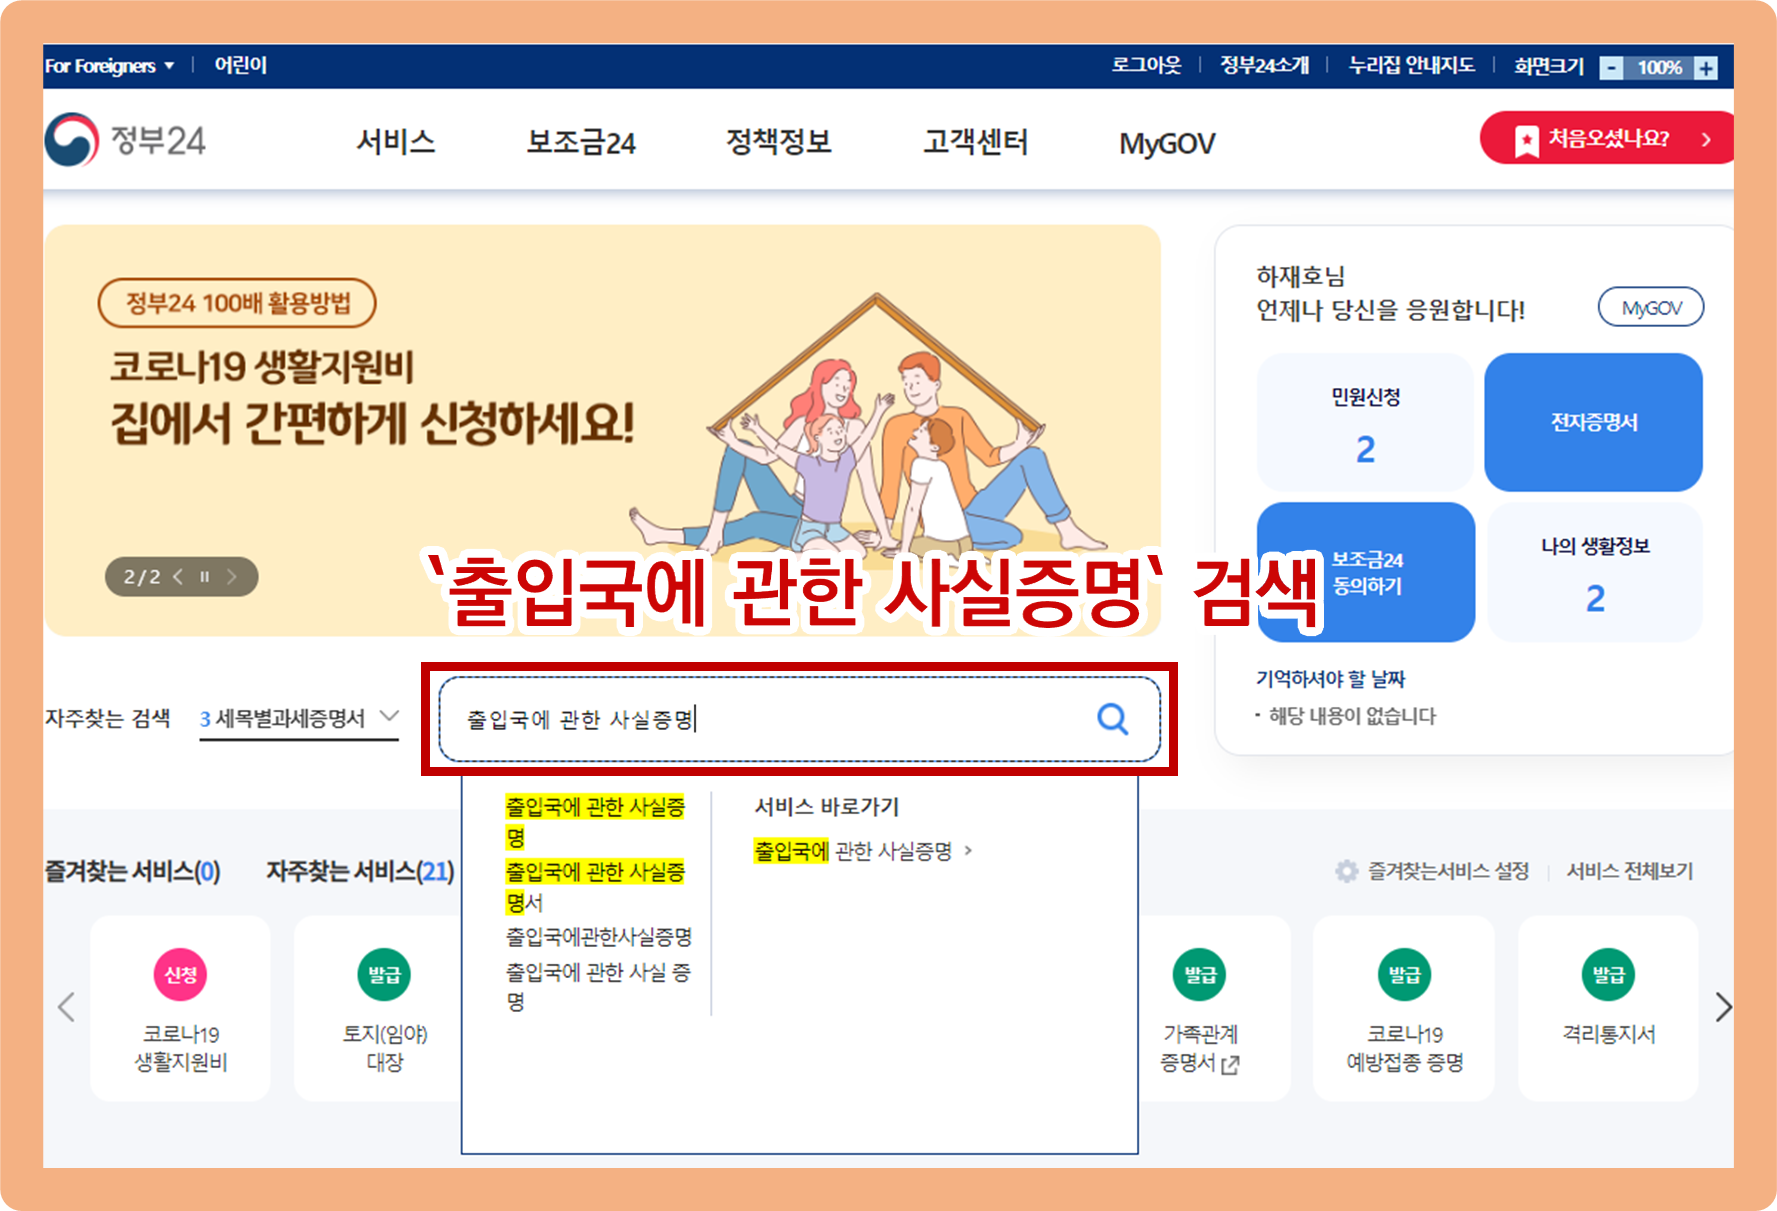Open 나의 생활정보 tile
The width and height of the screenshot is (1777, 1211).
(x=1595, y=572)
